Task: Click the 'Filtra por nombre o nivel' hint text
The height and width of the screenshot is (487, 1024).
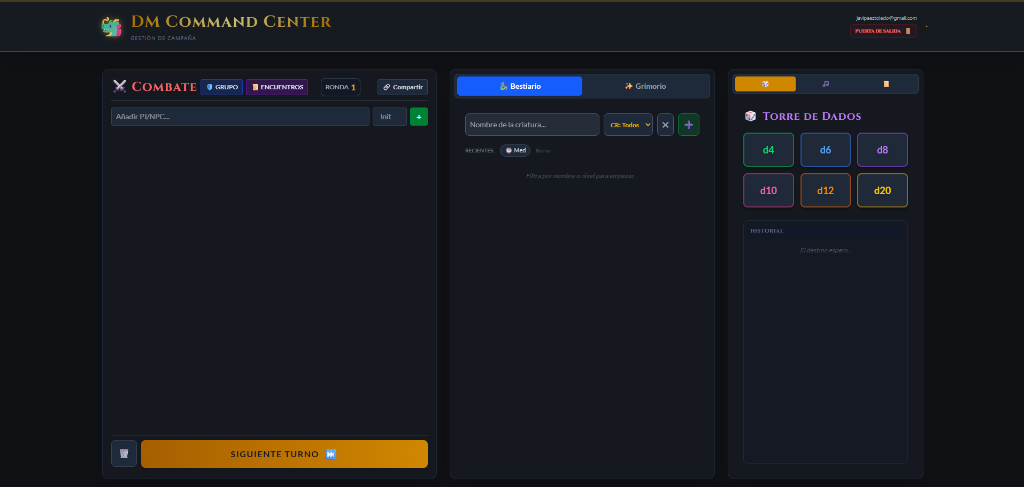Action: point(580,176)
